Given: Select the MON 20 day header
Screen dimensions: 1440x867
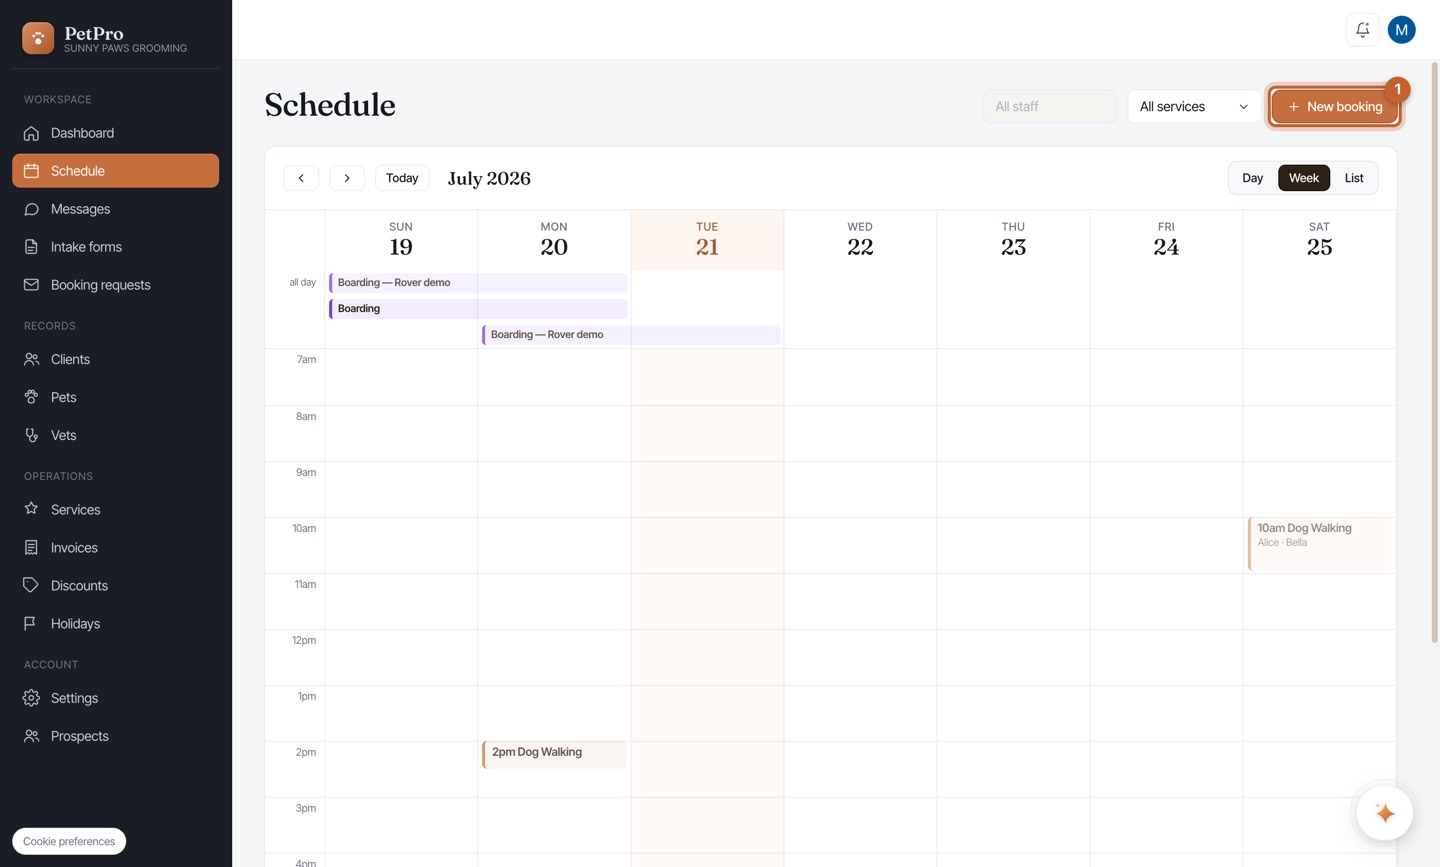Looking at the screenshot, I should pos(554,240).
